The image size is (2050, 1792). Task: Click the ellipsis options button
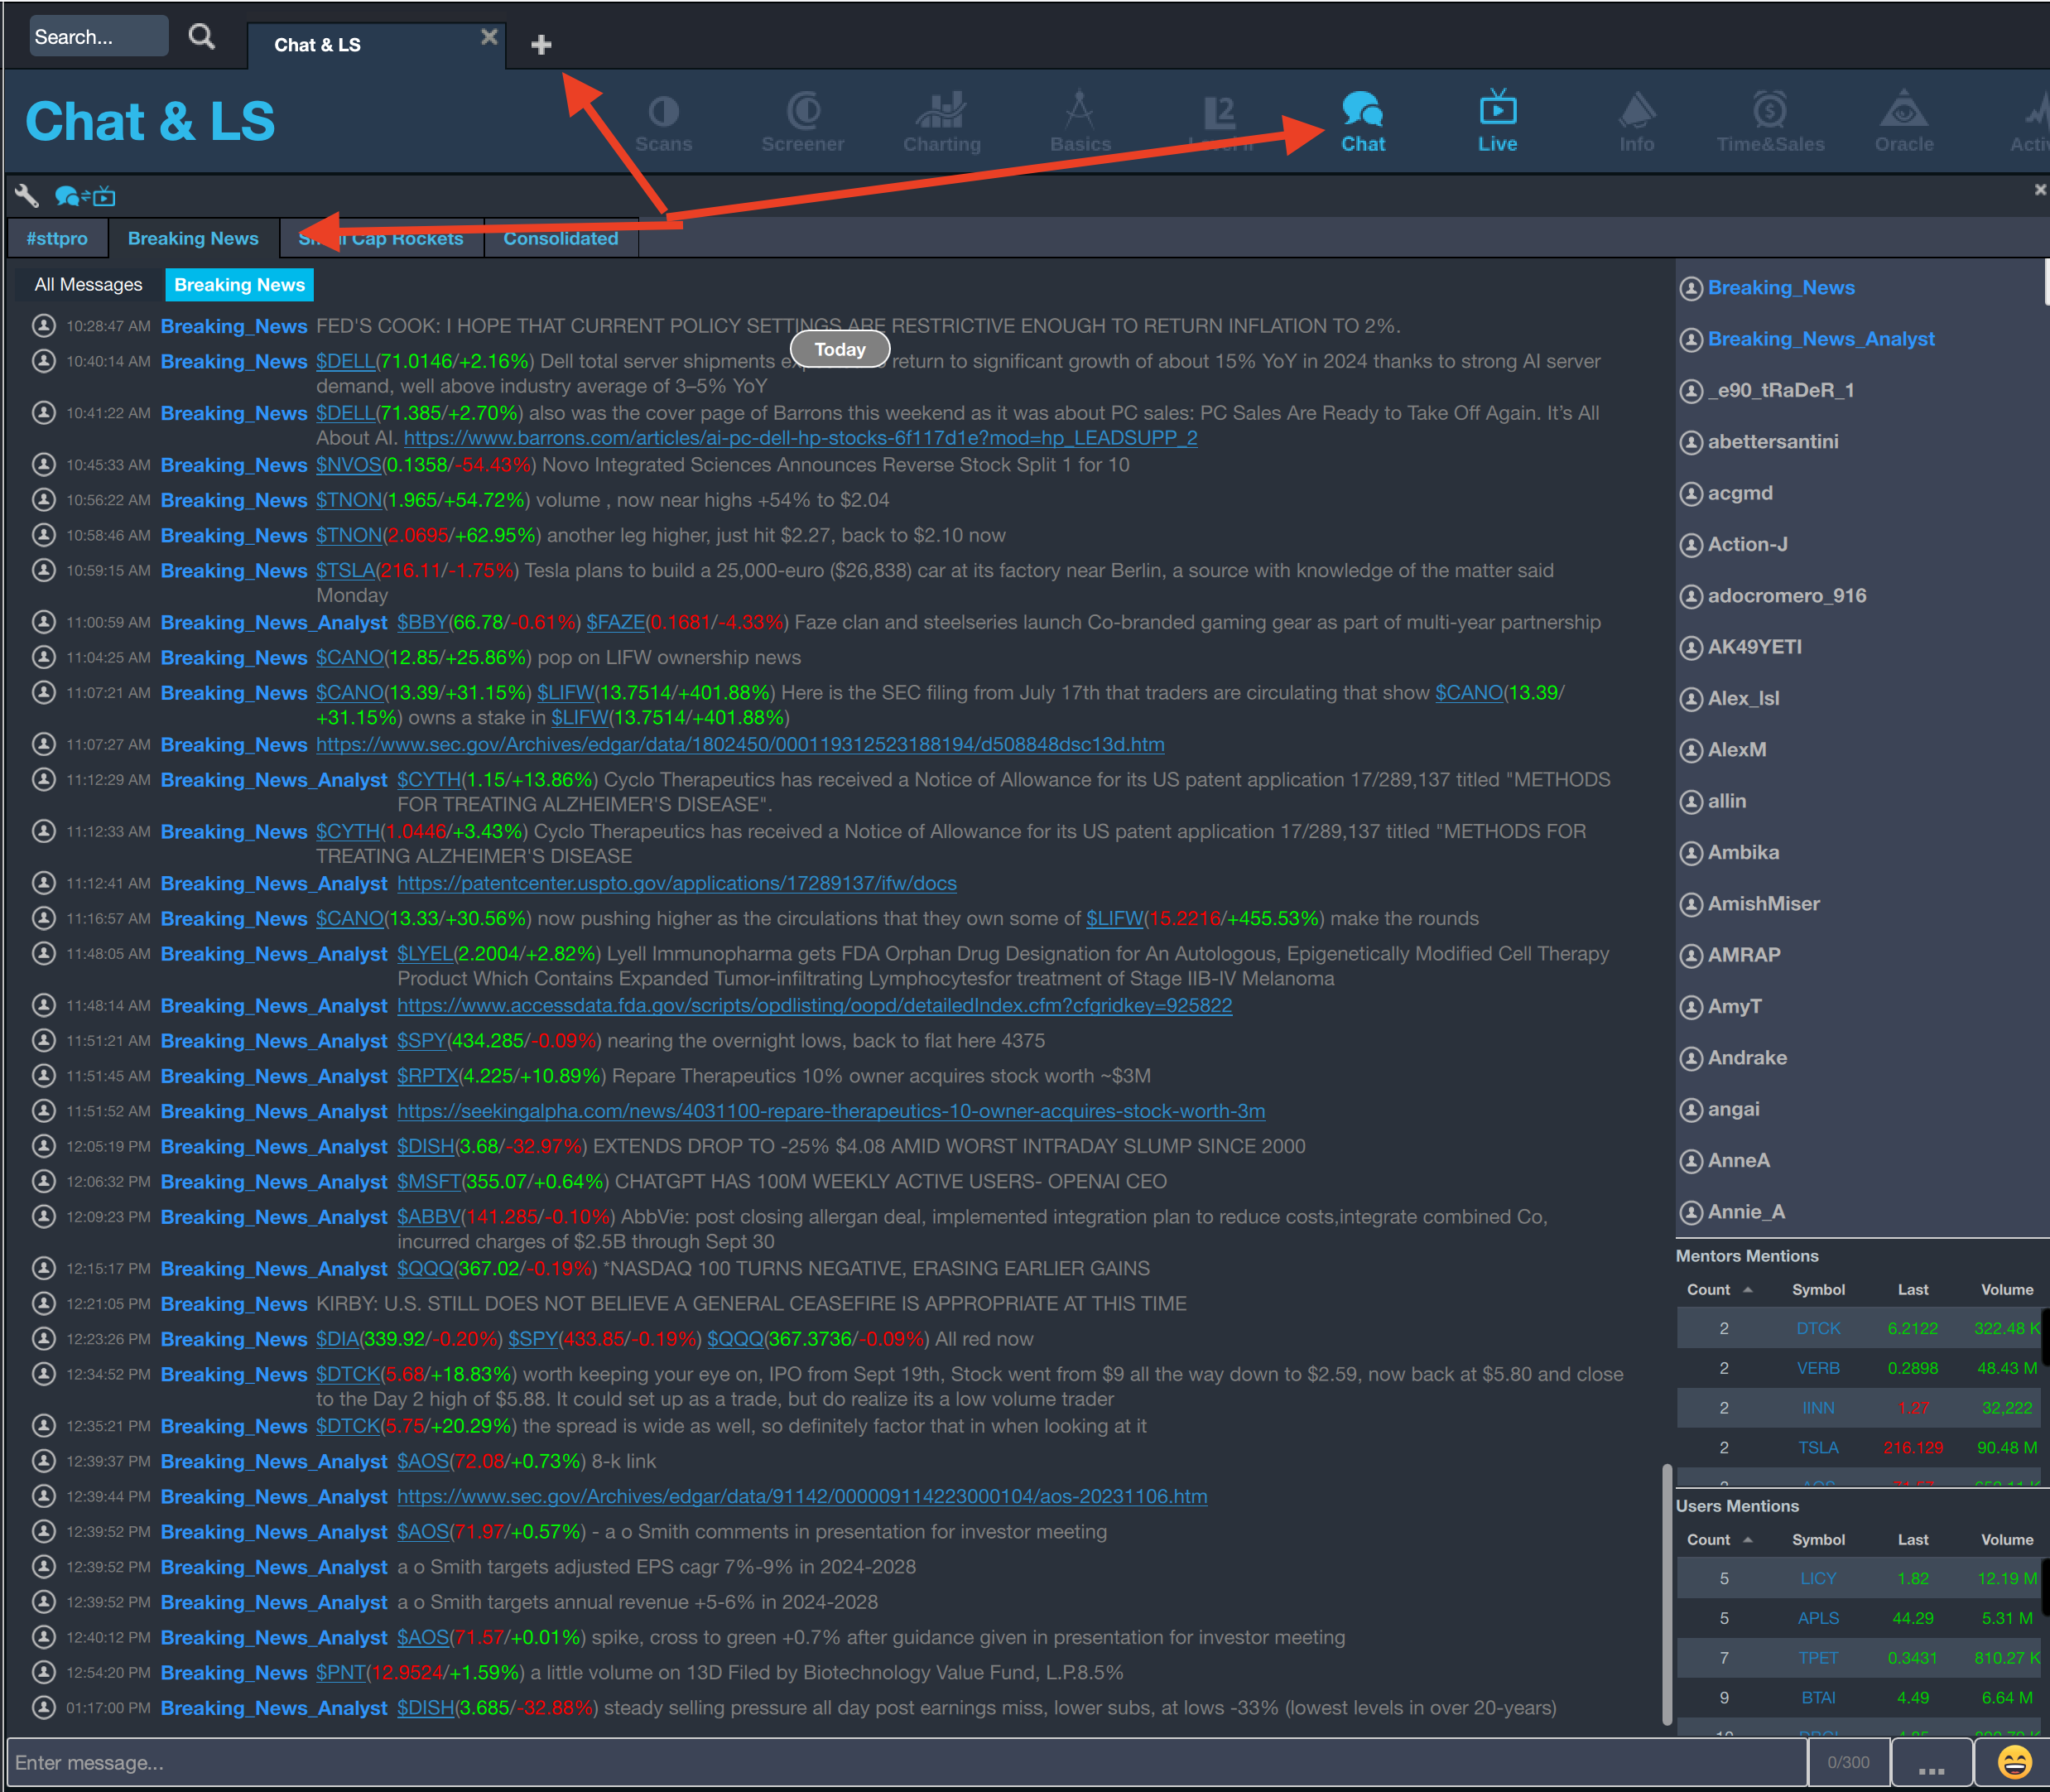pos(1931,1763)
